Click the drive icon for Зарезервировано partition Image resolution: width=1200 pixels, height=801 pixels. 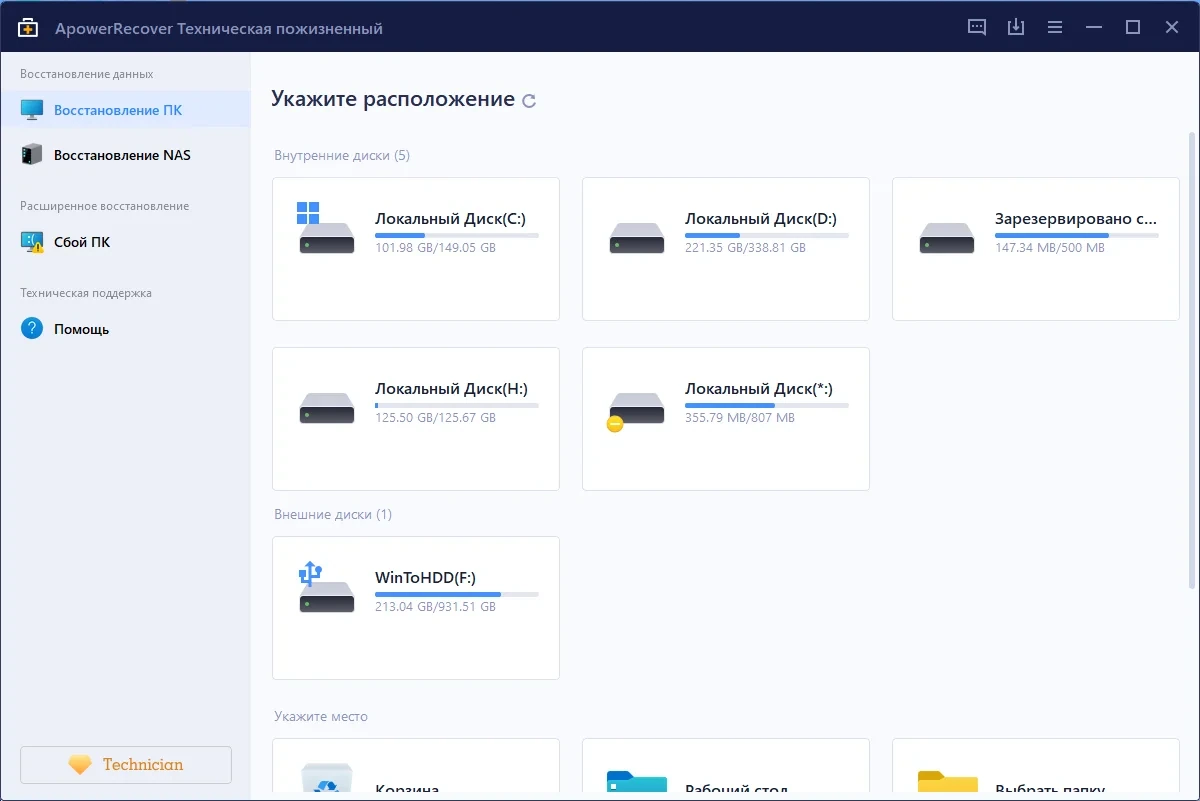point(947,238)
